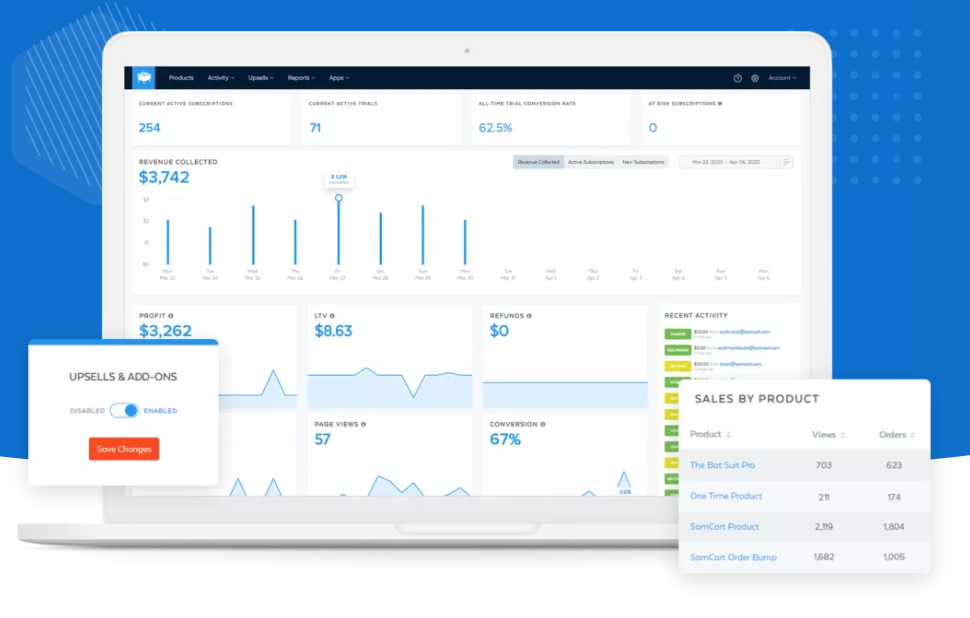
Task: Click the info icon next to Refunds
Action: [x=529, y=316]
